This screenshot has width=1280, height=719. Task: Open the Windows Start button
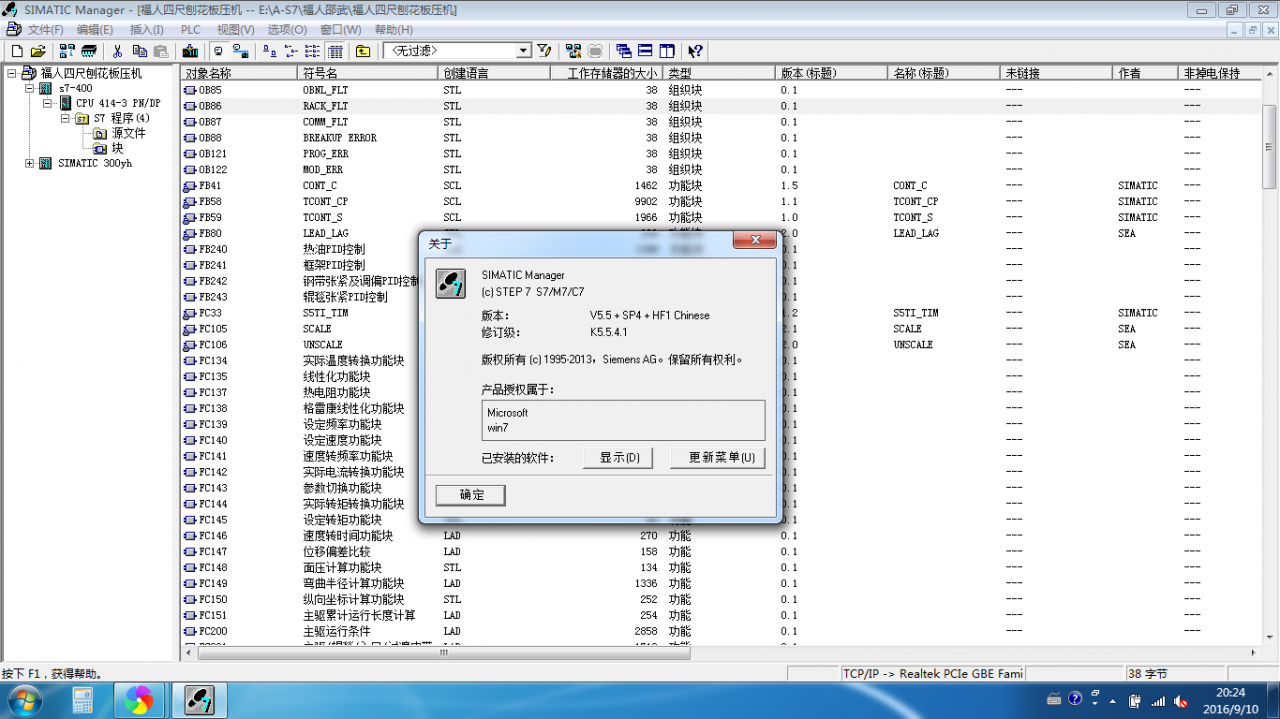[x=23, y=699]
